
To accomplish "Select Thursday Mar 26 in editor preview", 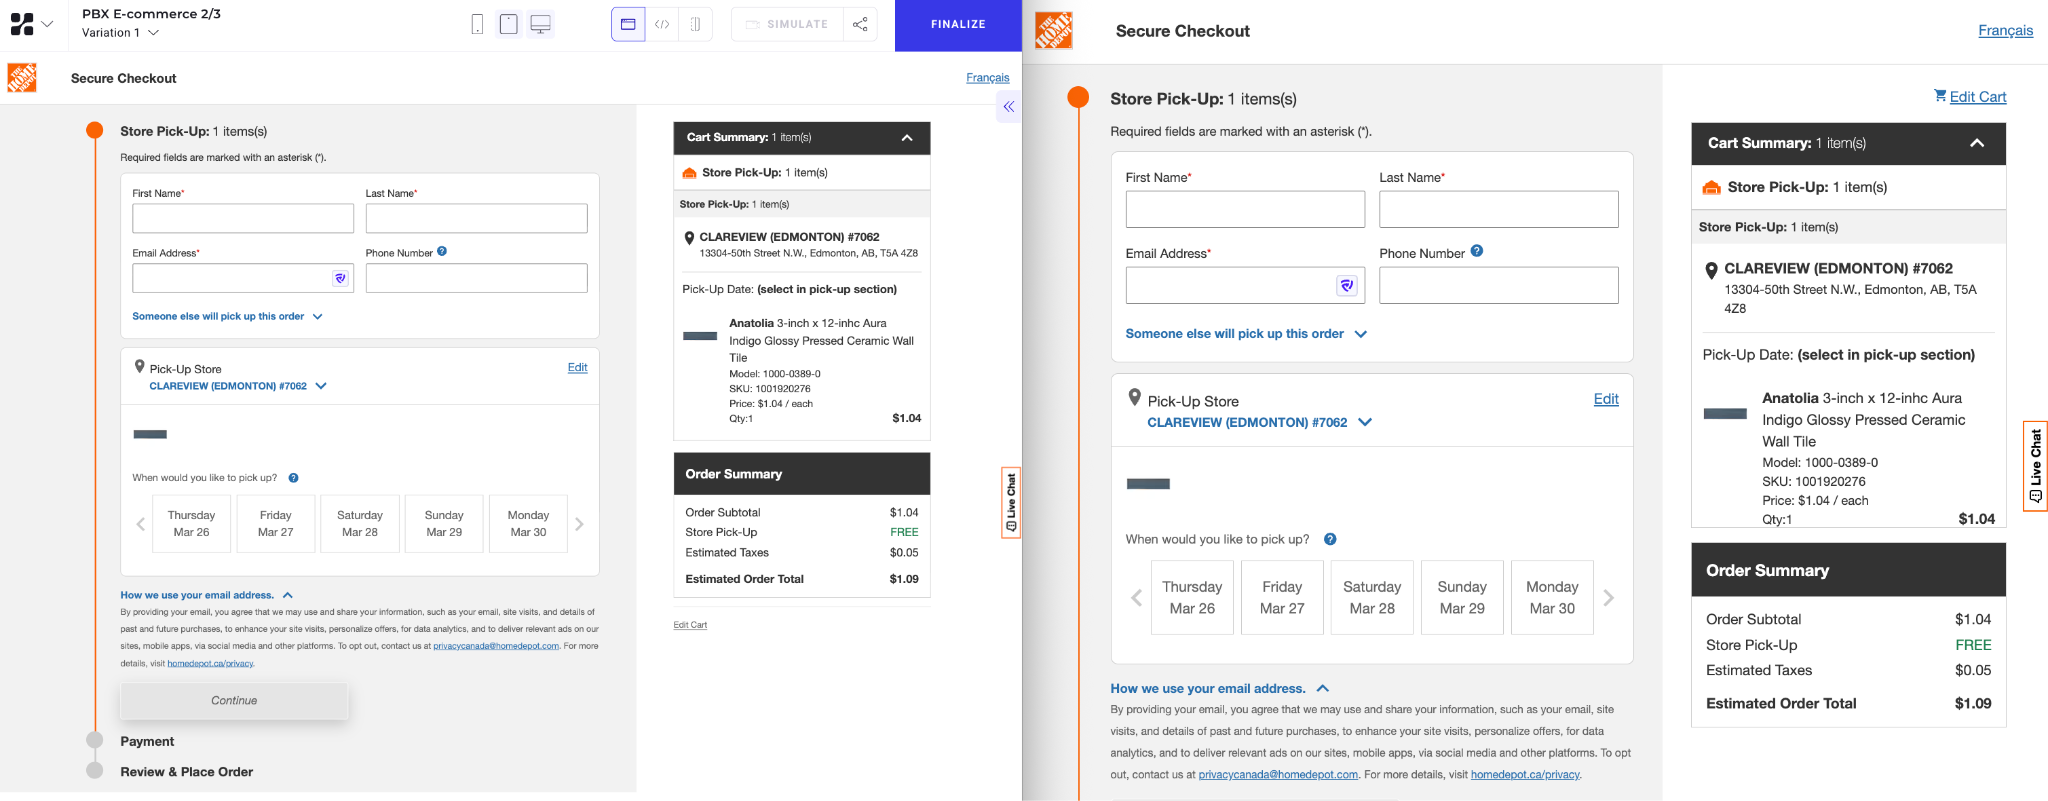I will [x=192, y=524].
